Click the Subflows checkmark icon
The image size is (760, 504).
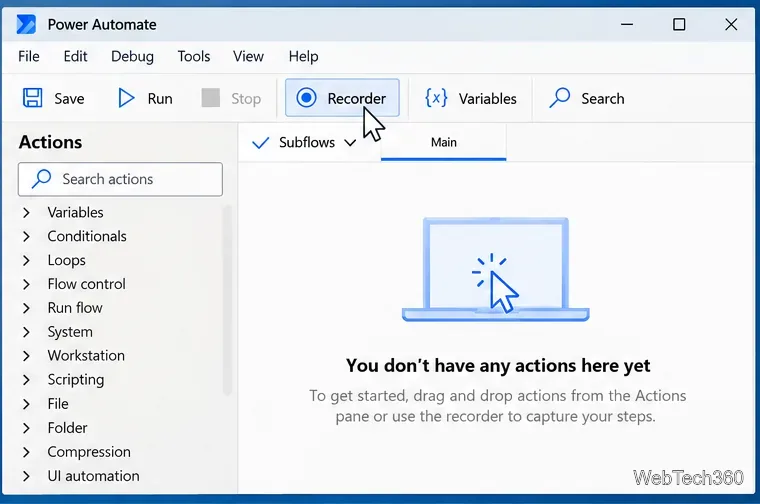[x=260, y=142]
